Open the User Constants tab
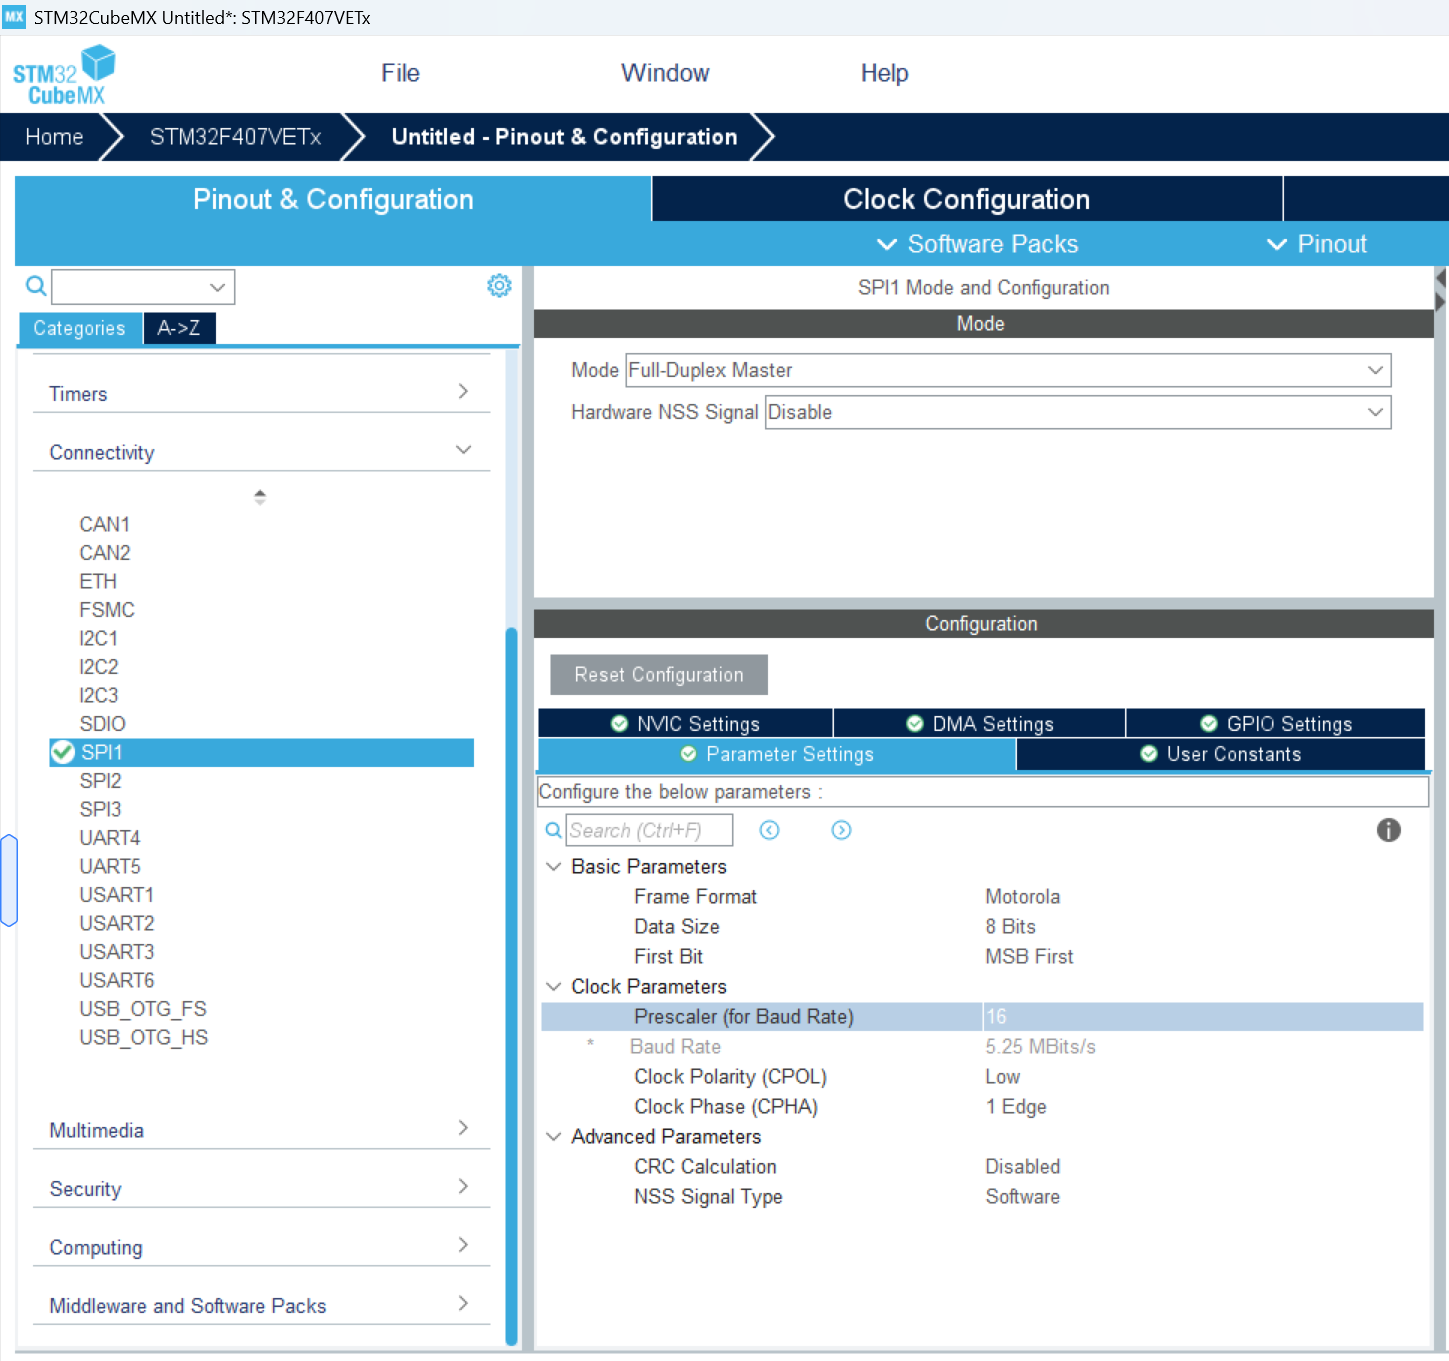This screenshot has width=1449, height=1361. tap(1221, 754)
